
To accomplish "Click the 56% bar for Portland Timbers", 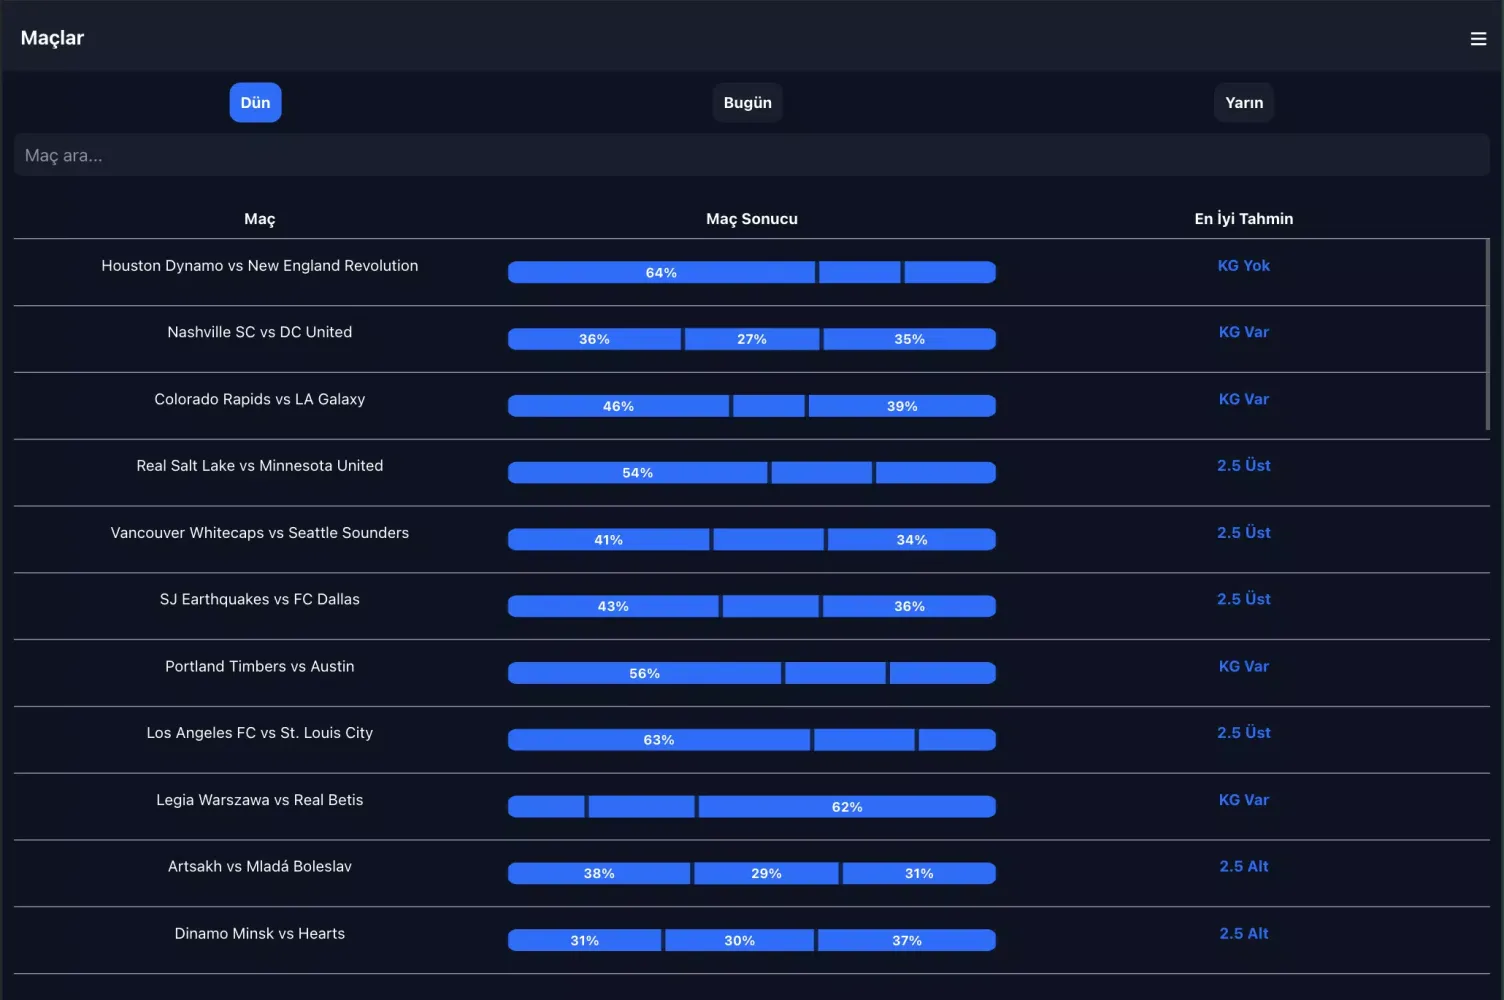I will [x=644, y=673].
